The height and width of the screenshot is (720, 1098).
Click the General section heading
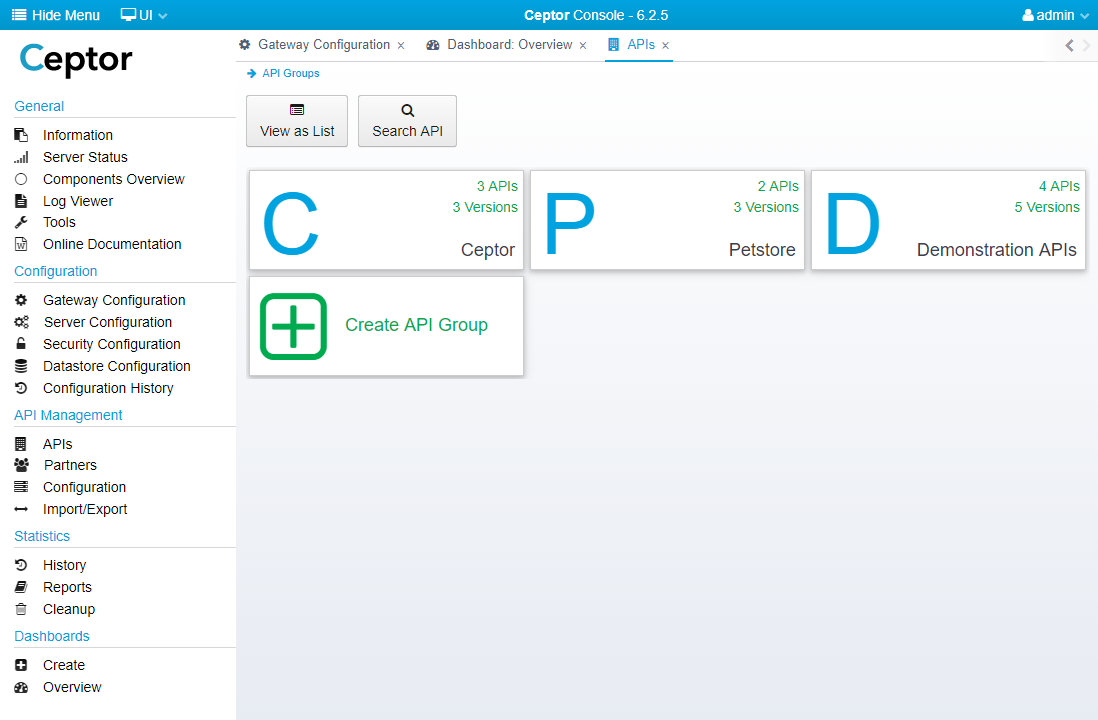pyautogui.click(x=39, y=106)
